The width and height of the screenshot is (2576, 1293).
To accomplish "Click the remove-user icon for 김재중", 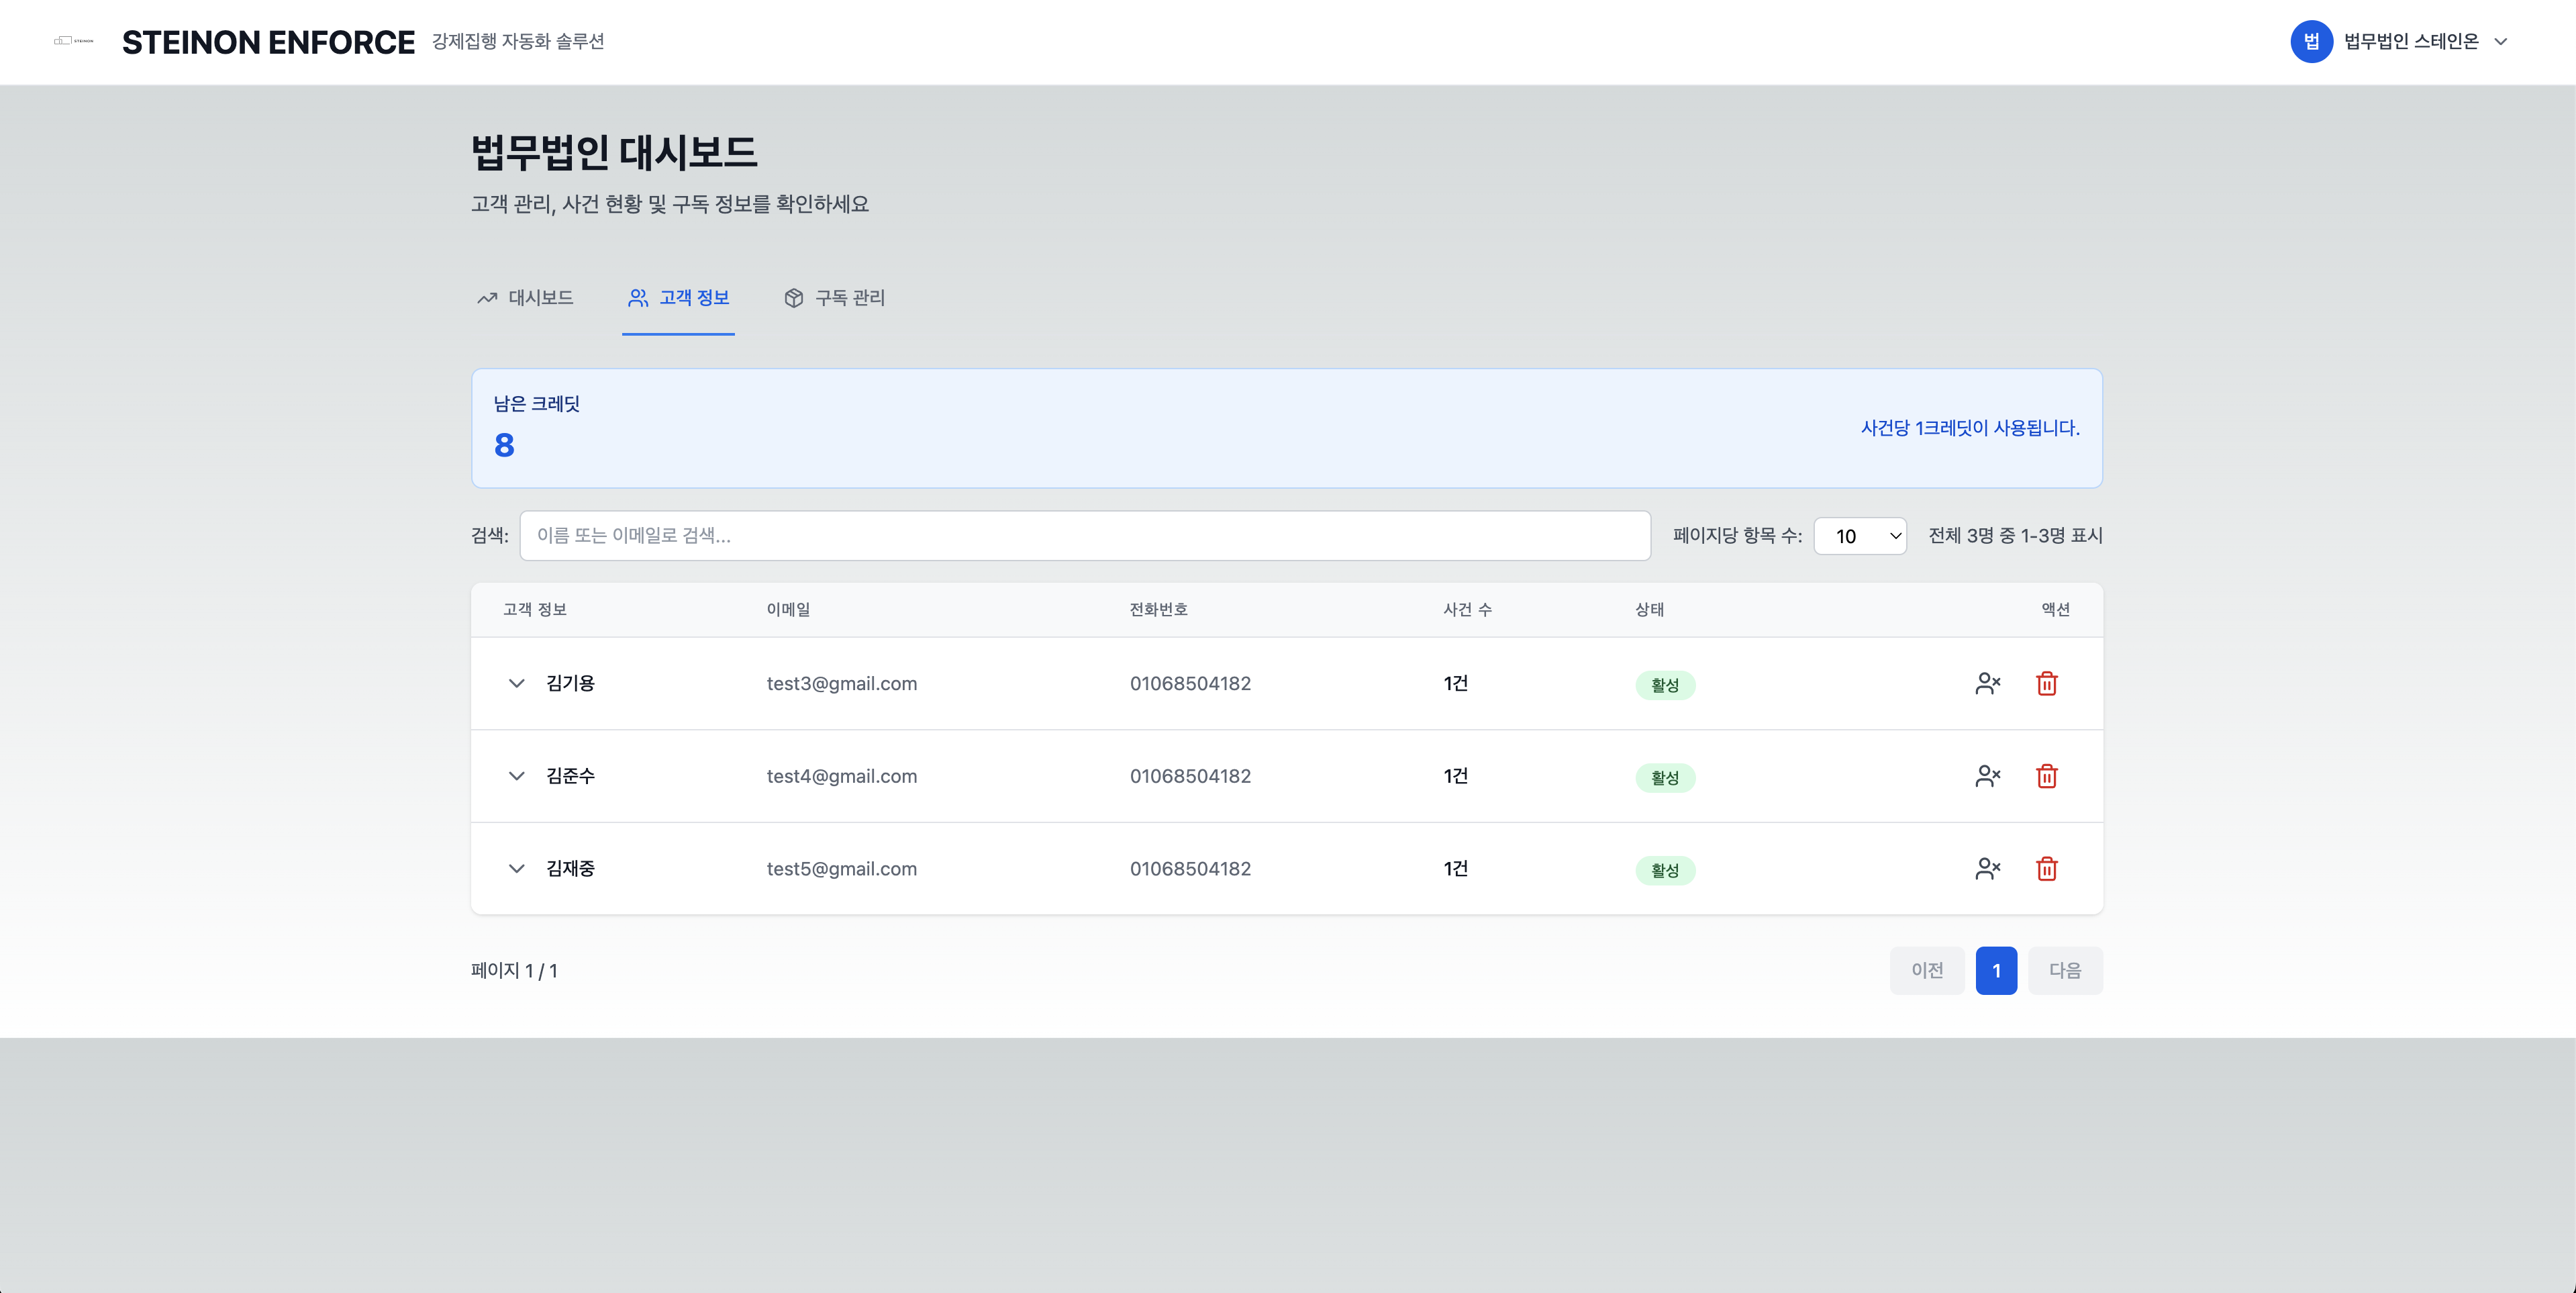I will tap(1987, 868).
